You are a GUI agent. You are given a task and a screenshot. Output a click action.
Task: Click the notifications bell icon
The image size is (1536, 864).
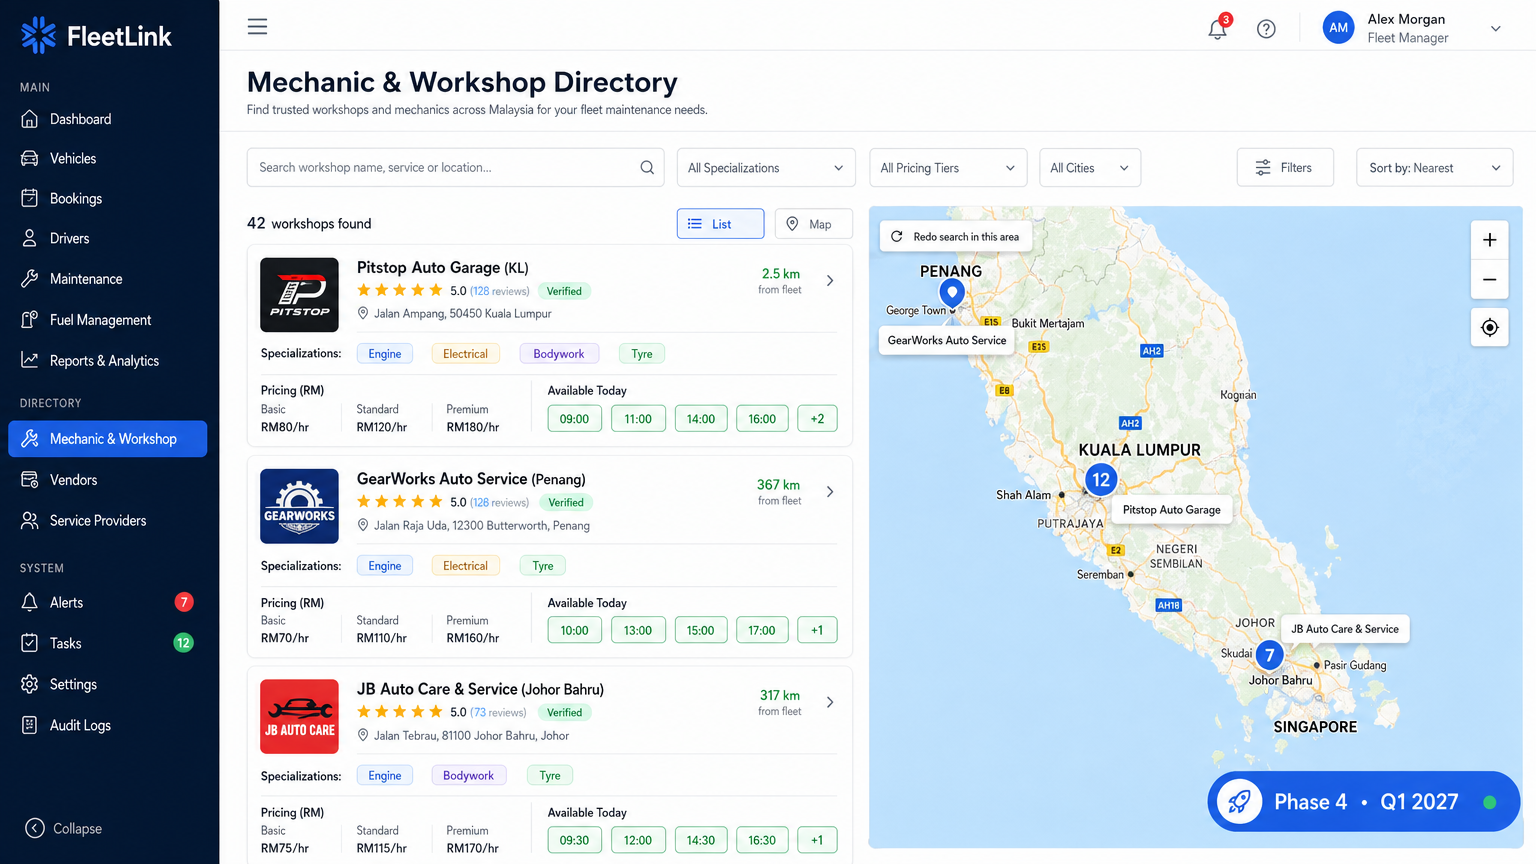pyautogui.click(x=1217, y=28)
